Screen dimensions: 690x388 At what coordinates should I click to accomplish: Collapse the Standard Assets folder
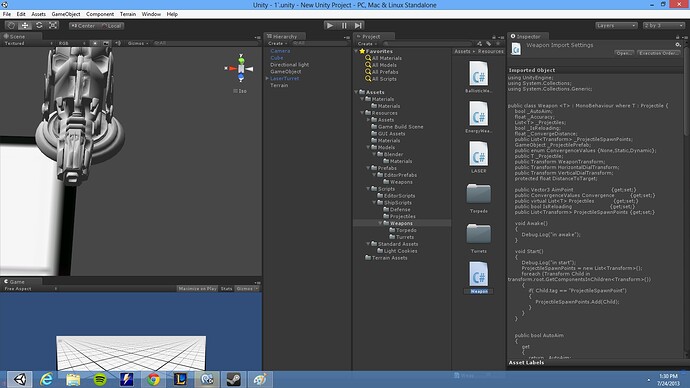pos(368,244)
